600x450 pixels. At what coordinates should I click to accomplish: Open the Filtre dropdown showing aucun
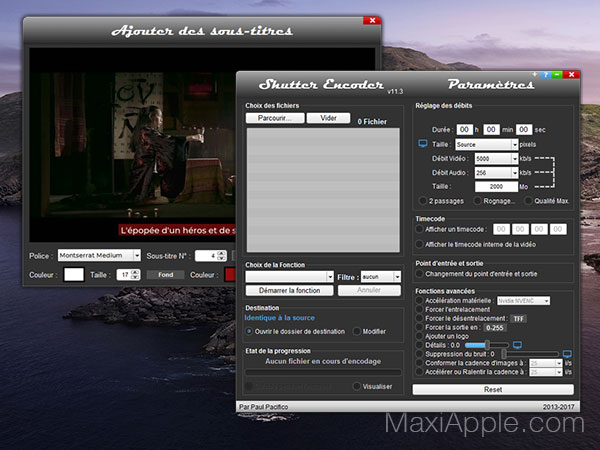pyautogui.click(x=382, y=276)
